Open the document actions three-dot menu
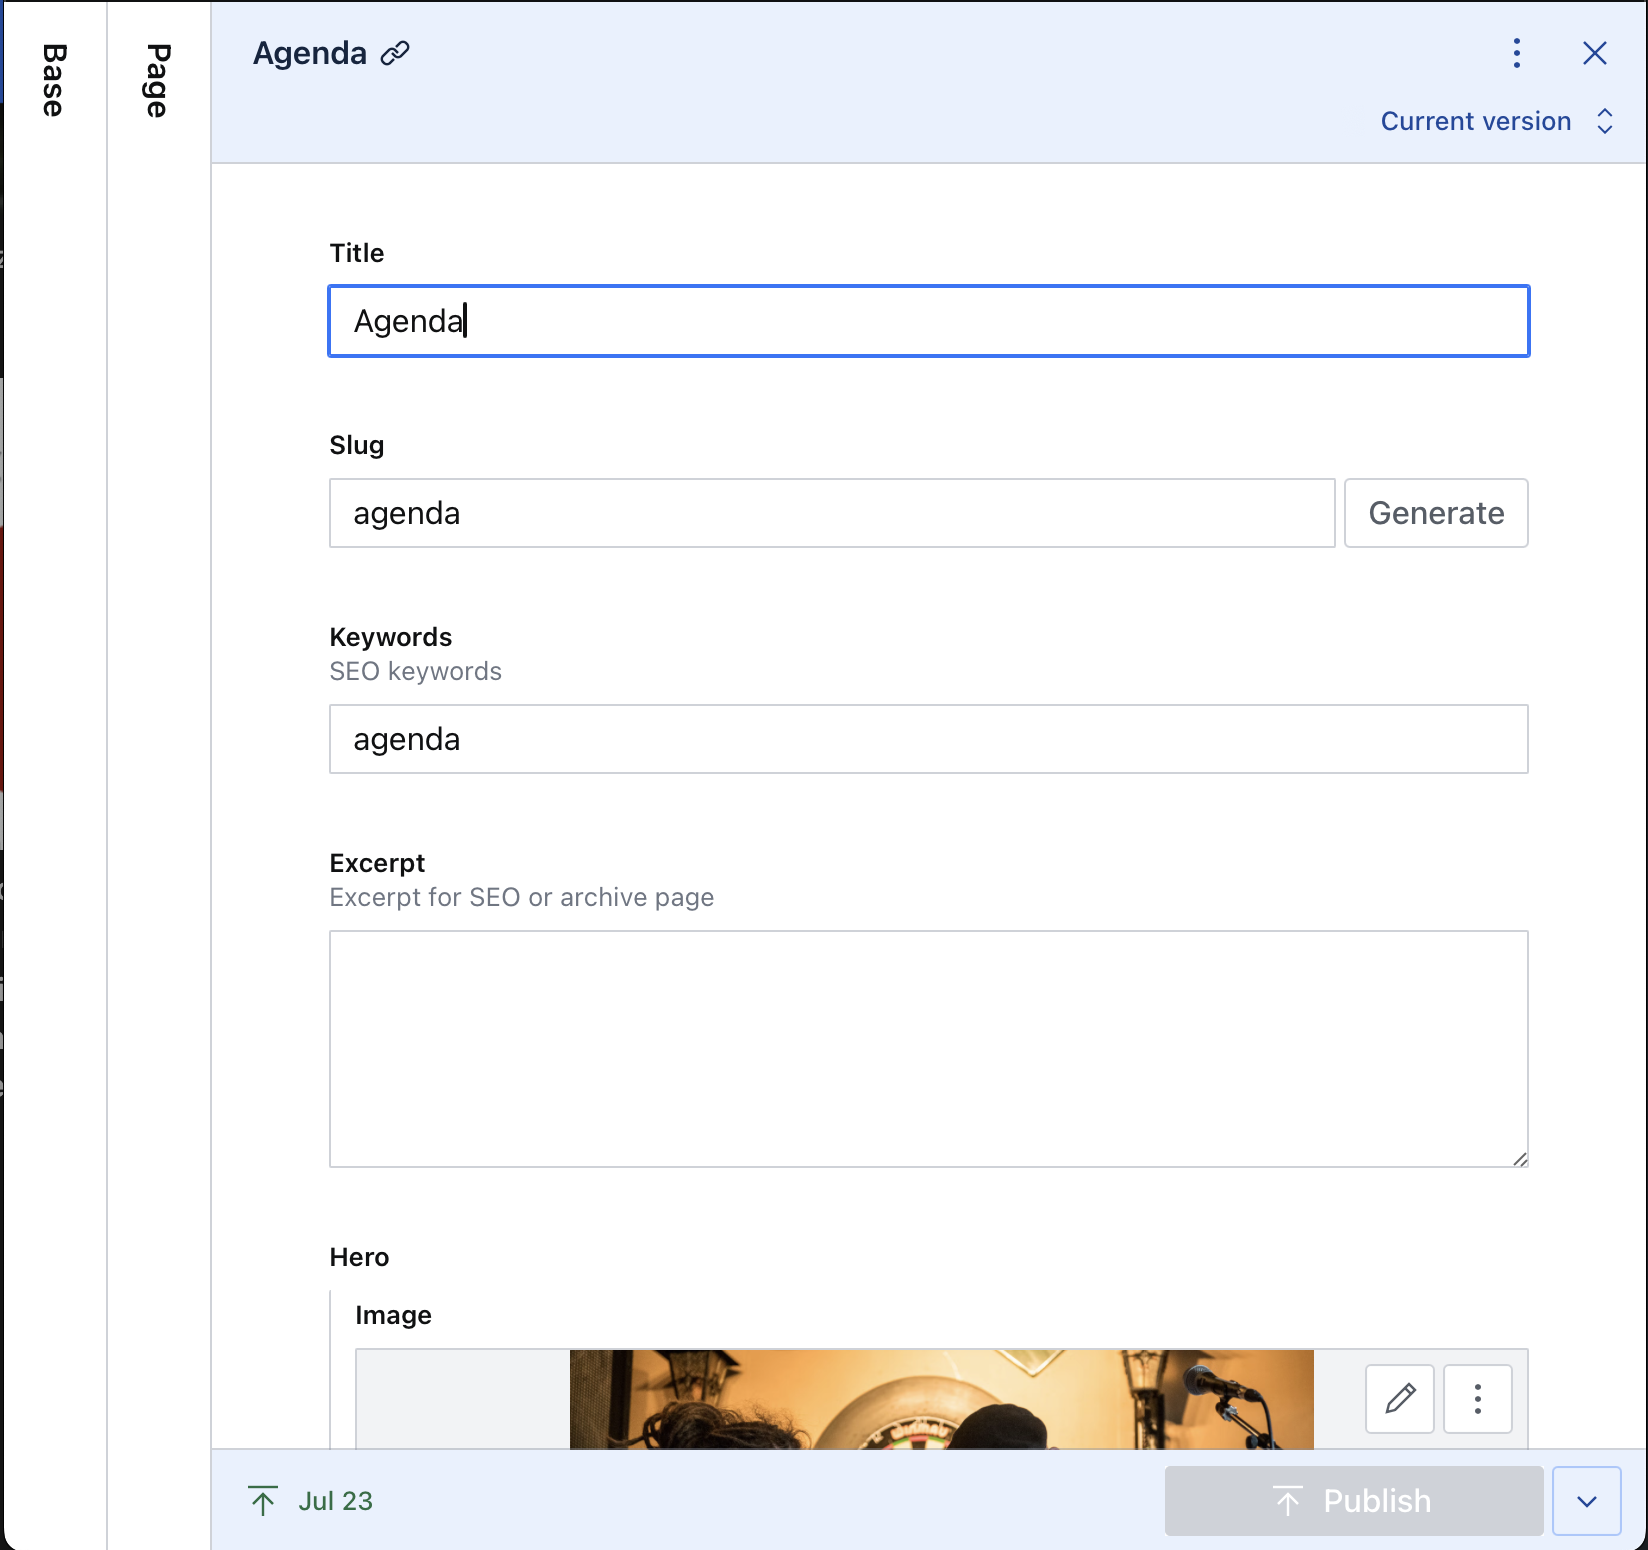 tap(1517, 53)
